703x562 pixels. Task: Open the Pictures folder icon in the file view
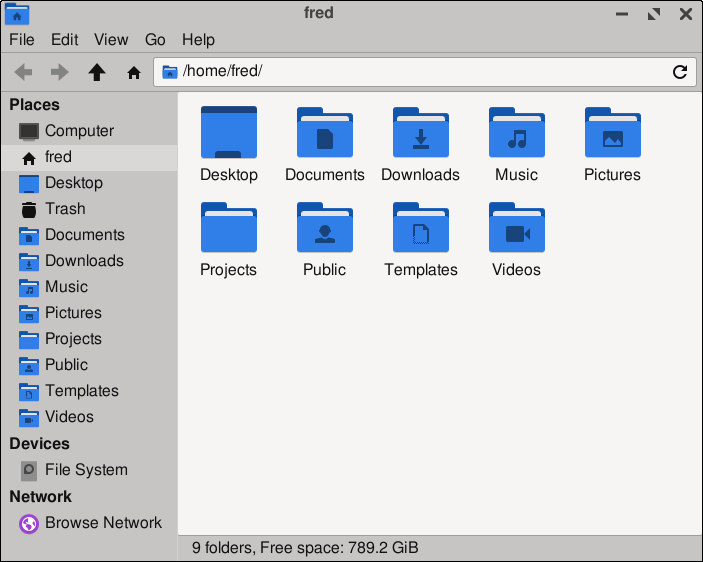[x=612, y=132]
